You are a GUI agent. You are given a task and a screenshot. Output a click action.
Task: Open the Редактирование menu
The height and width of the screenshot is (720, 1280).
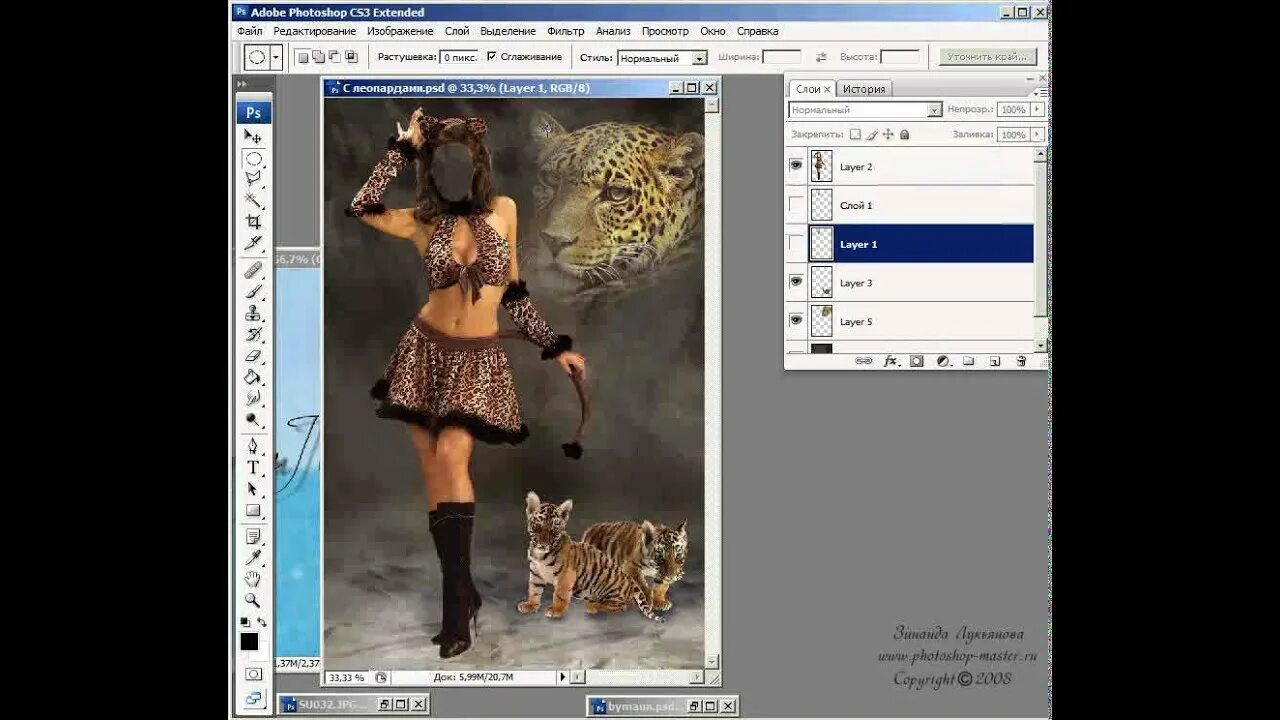point(315,31)
